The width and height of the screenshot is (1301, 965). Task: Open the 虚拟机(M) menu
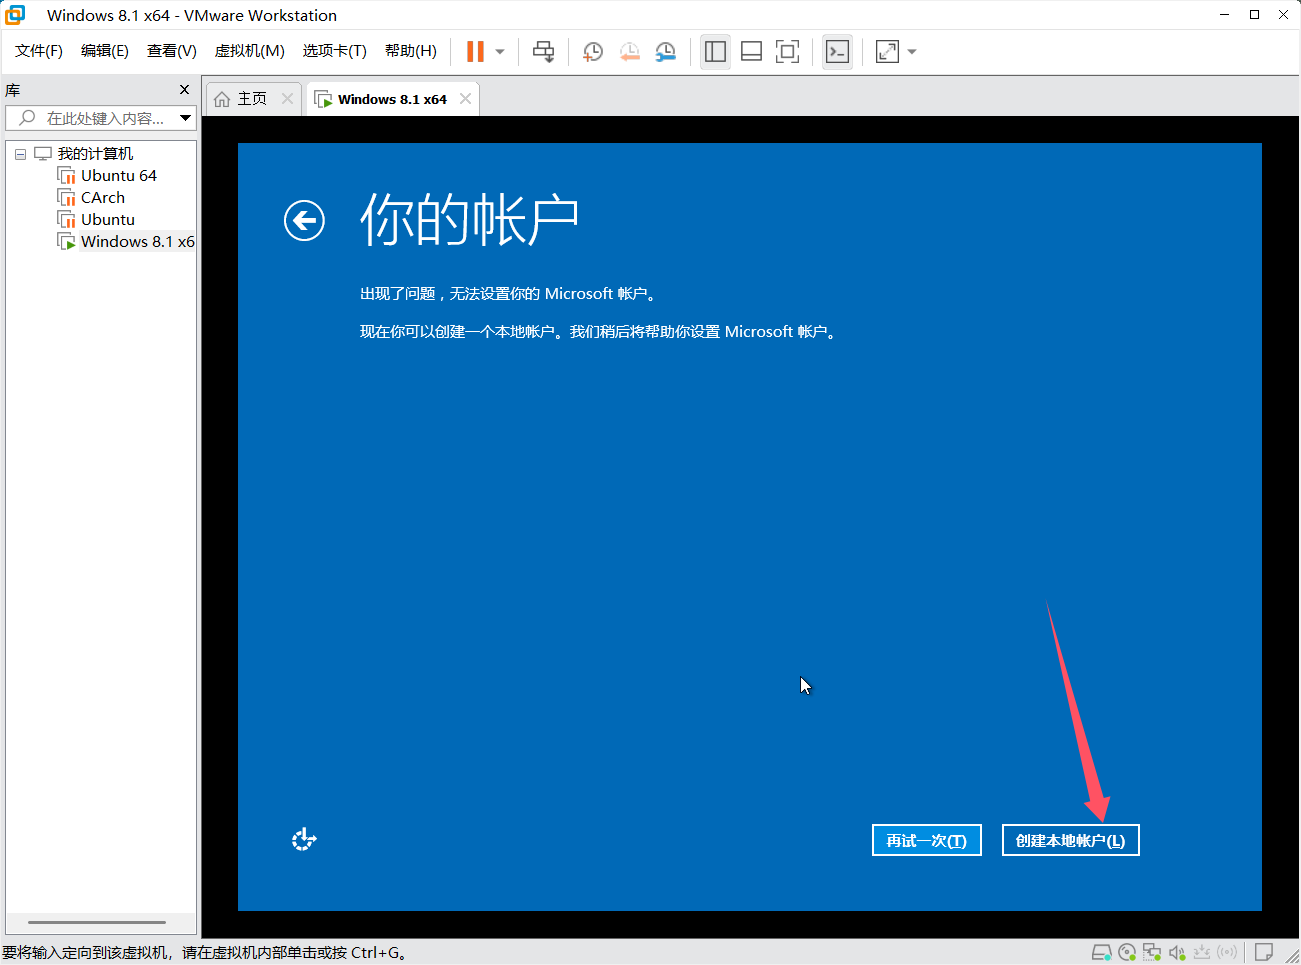pyautogui.click(x=250, y=51)
